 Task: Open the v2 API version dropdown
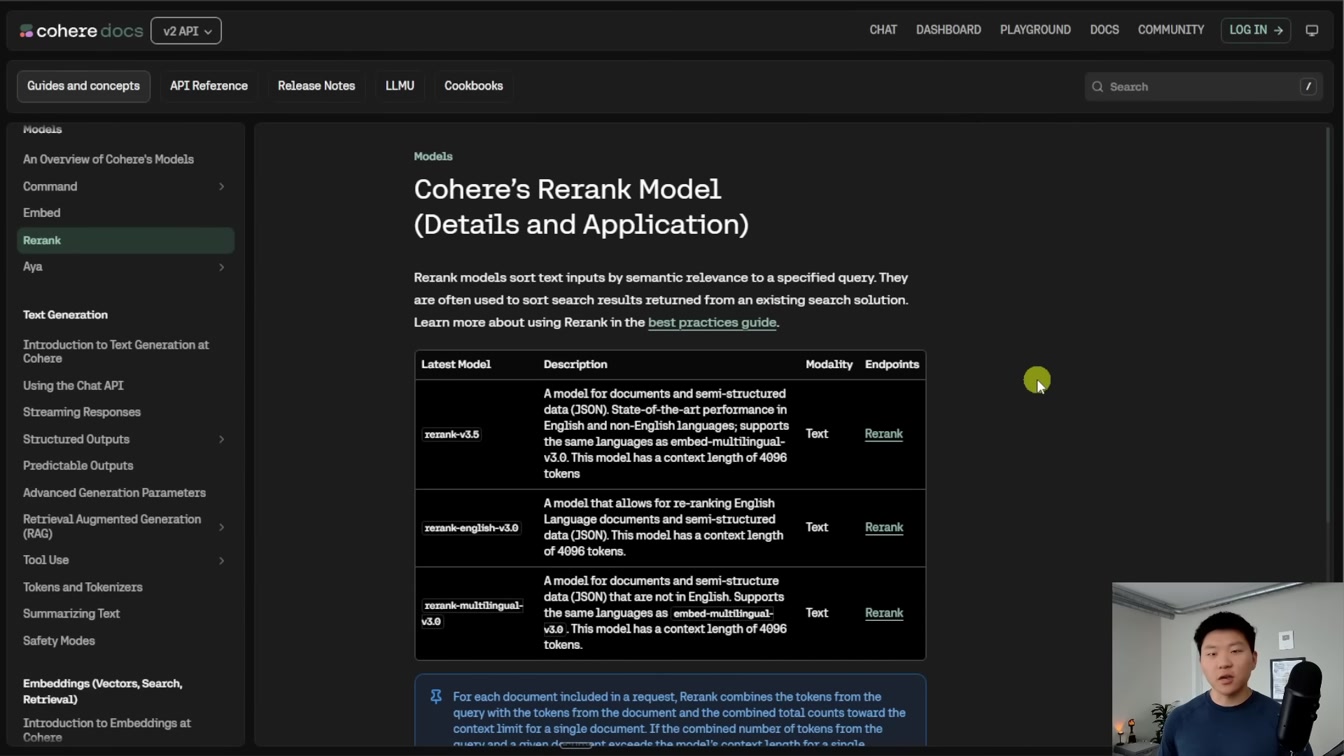[x=186, y=31]
